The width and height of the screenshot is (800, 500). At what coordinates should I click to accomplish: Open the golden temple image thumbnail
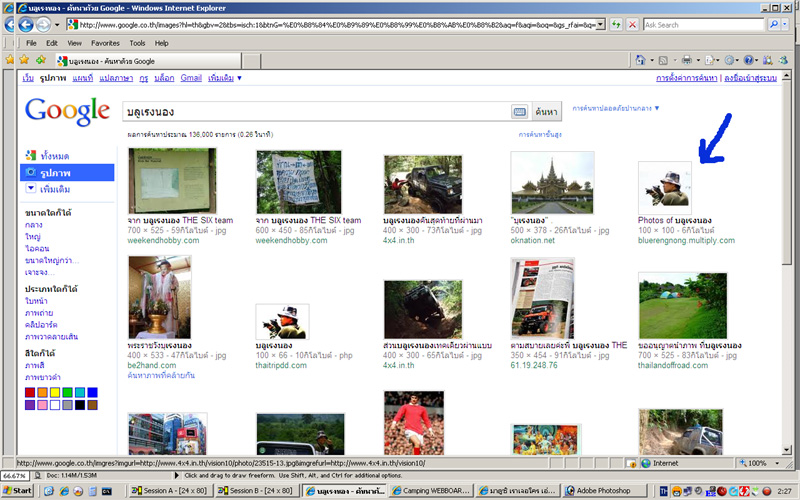[x=552, y=181]
